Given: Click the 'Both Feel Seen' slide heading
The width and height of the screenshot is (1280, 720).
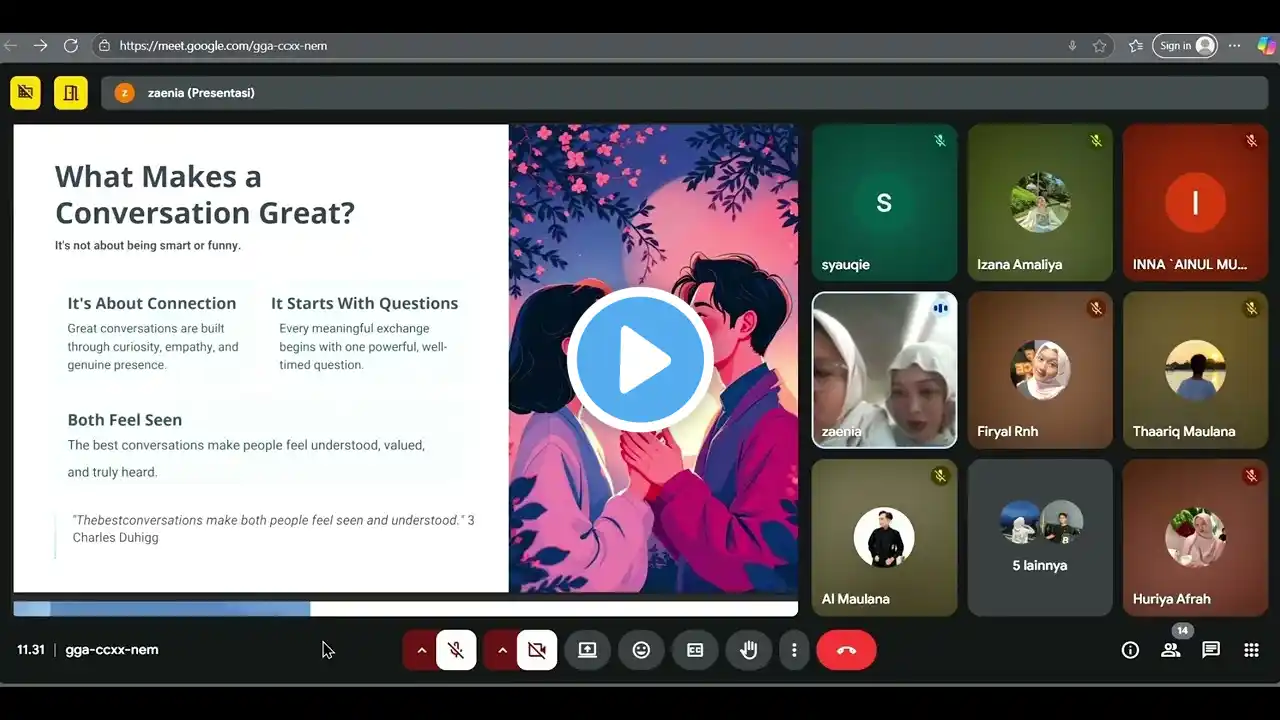Looking at the screenshot, I should (x=125, y=420).
